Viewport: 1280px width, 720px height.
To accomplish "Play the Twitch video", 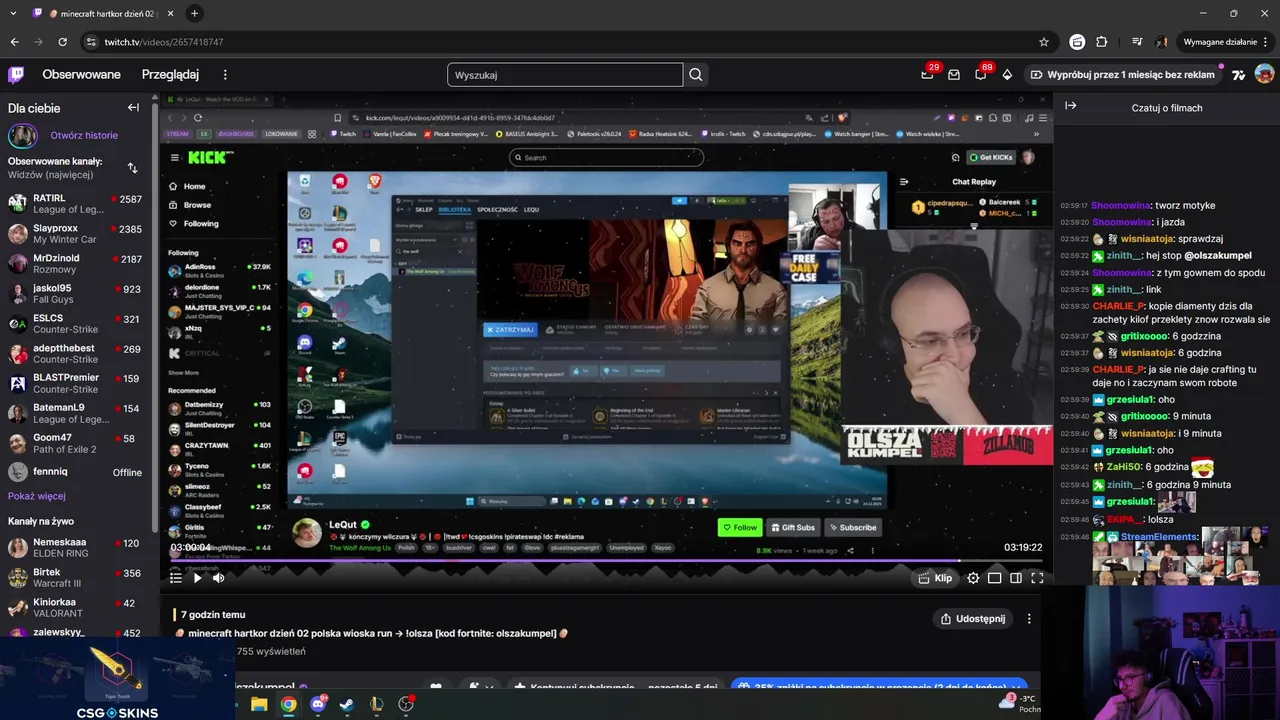I will pos(197,578).
